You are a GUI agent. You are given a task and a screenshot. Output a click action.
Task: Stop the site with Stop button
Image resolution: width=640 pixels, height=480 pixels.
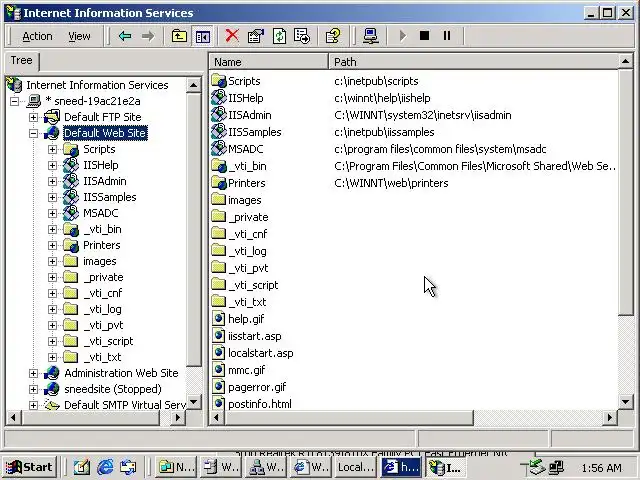pos(424,36)
